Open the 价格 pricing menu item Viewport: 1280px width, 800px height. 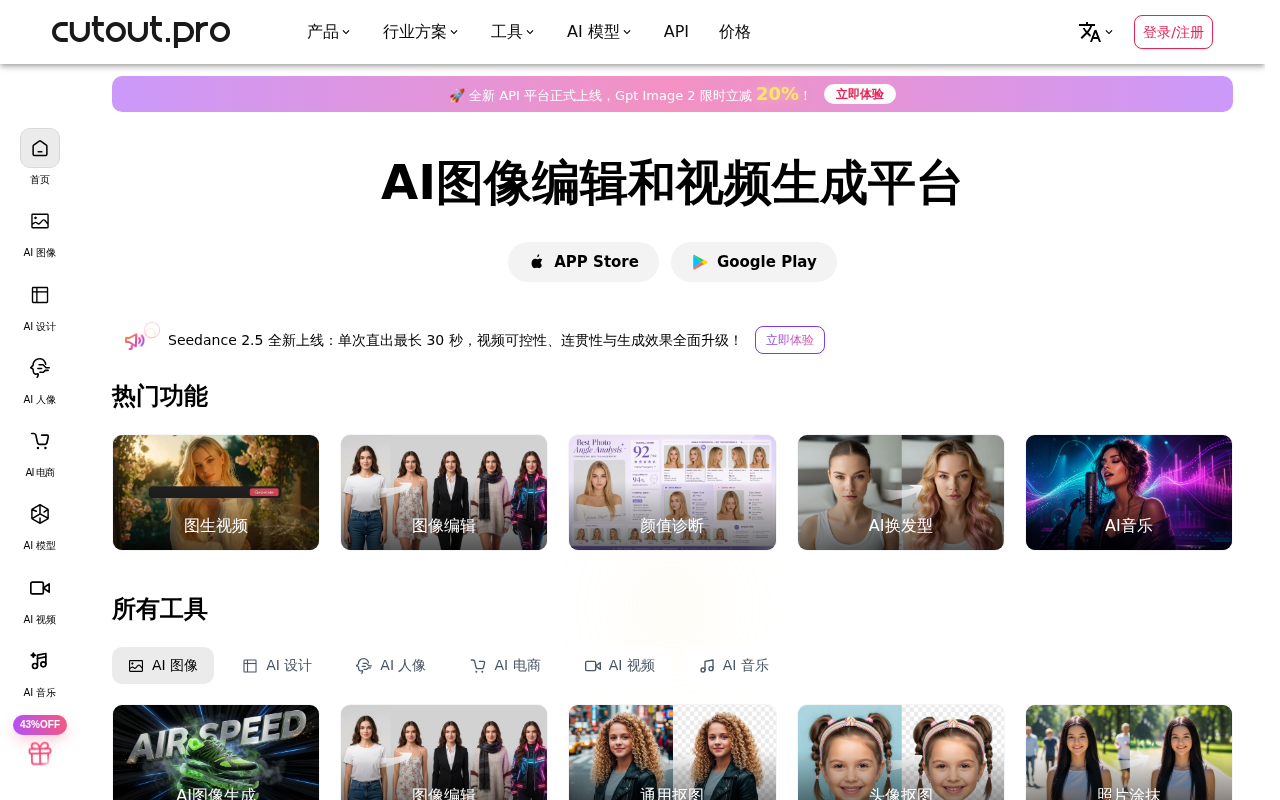pos(735,32)
